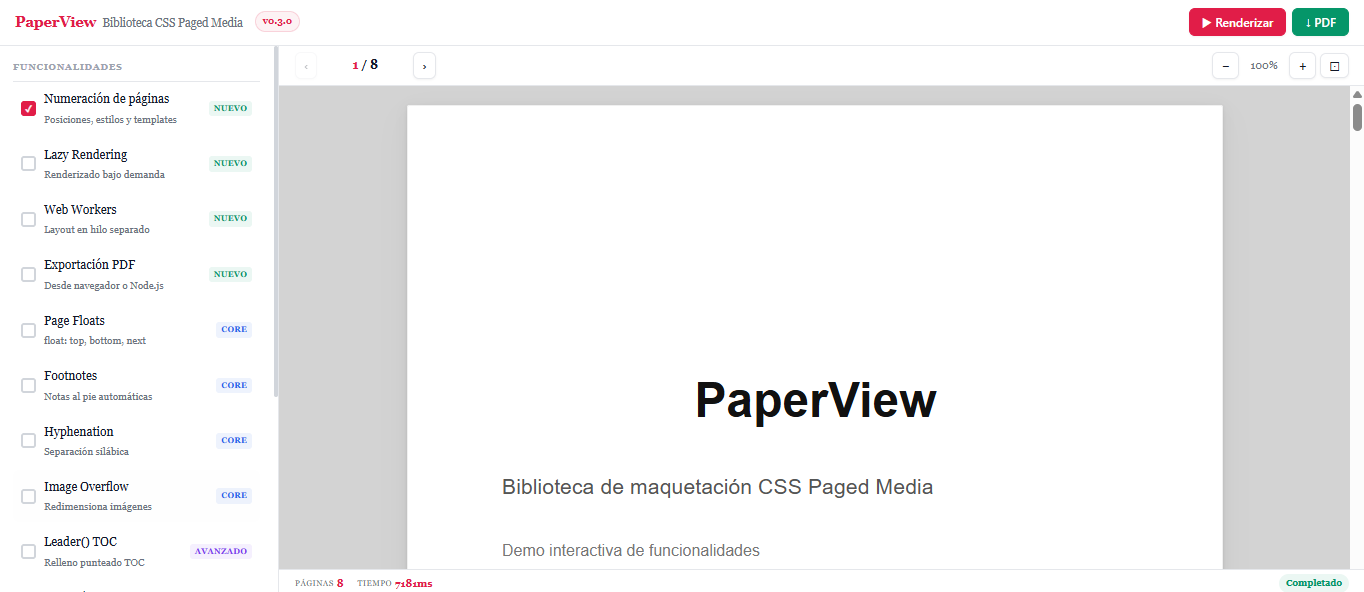Click the PaperView heading on the page
Viewport: 1364px width, 592px height.
pyautogui.click(x=815, y=400)
